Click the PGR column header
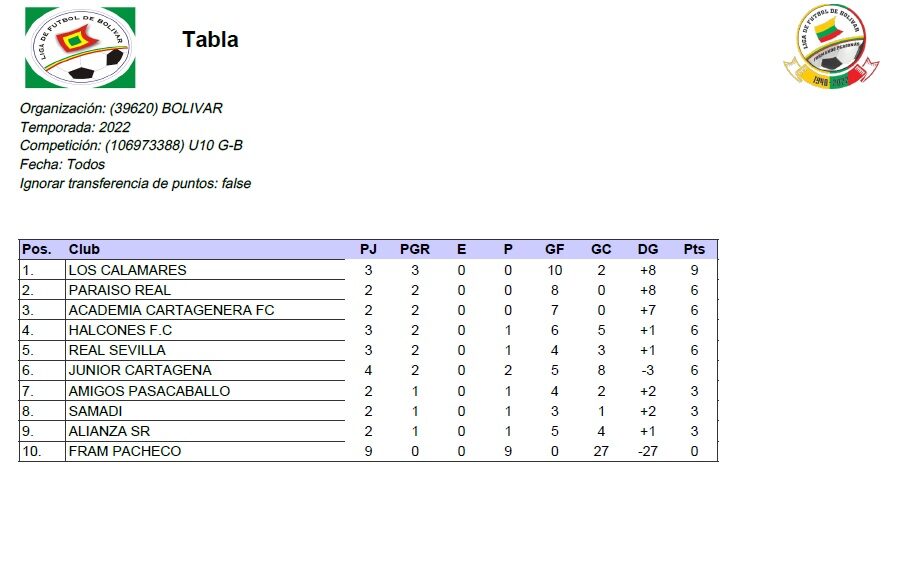 pos(415,249)
